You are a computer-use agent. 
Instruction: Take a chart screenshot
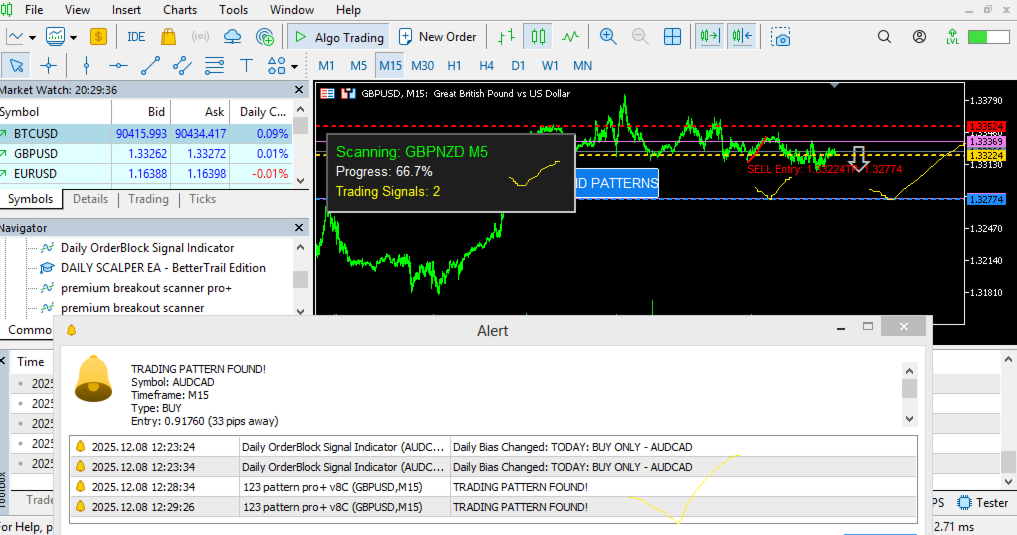point(781,37)
